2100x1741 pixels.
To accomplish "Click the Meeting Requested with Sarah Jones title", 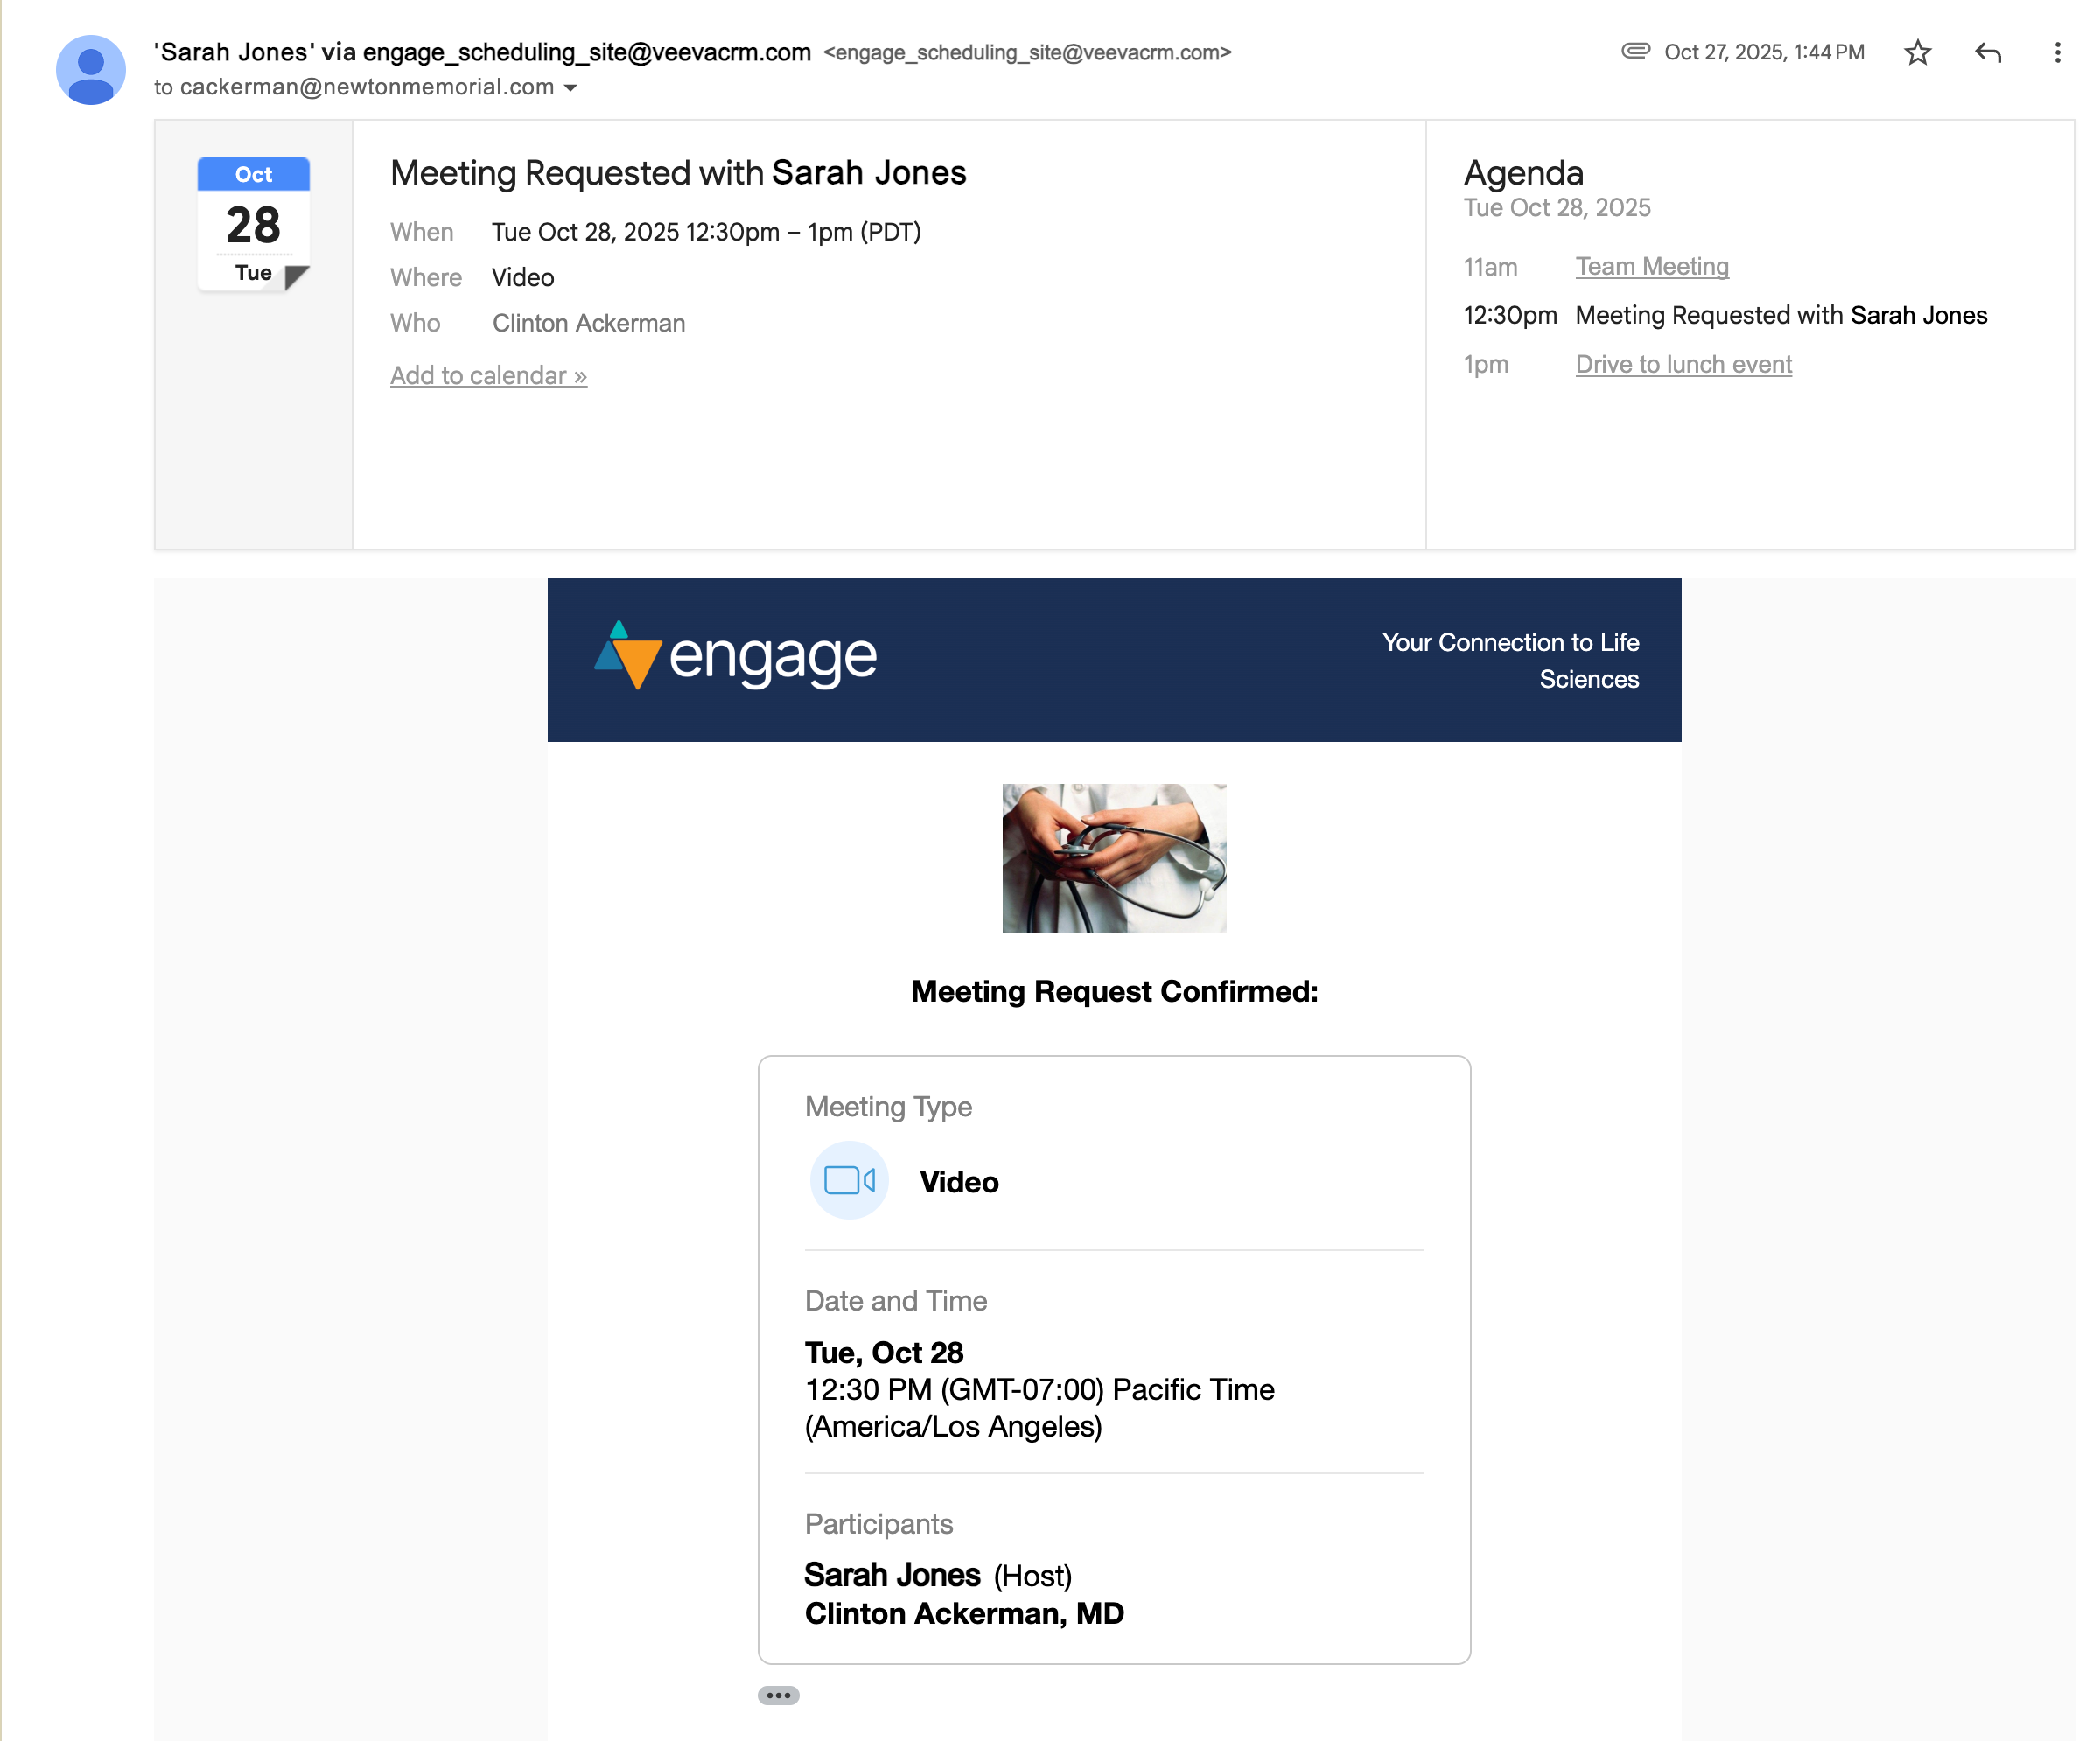I will (678, 173).
